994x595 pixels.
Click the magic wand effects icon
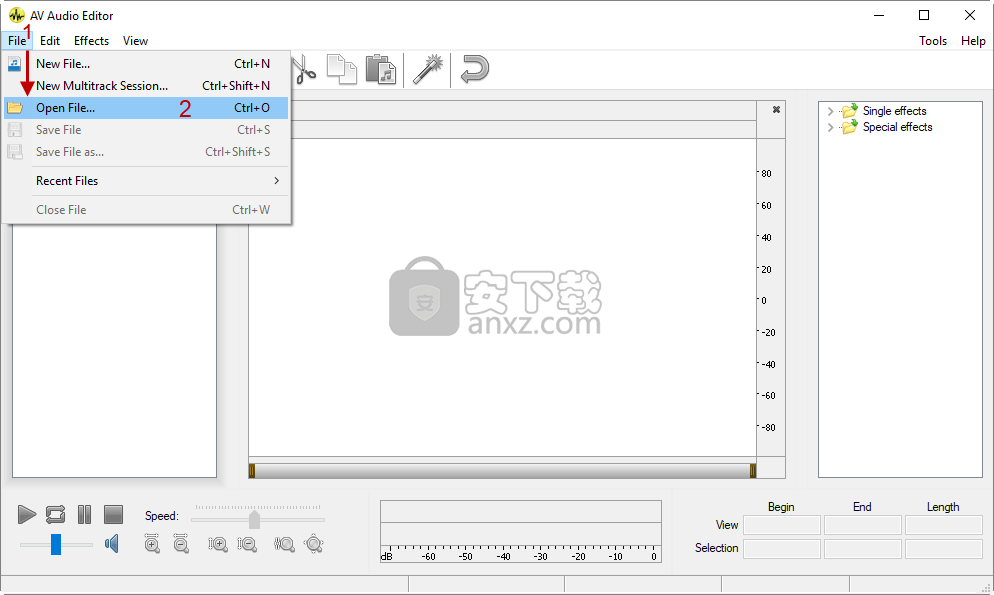(428, 69)
